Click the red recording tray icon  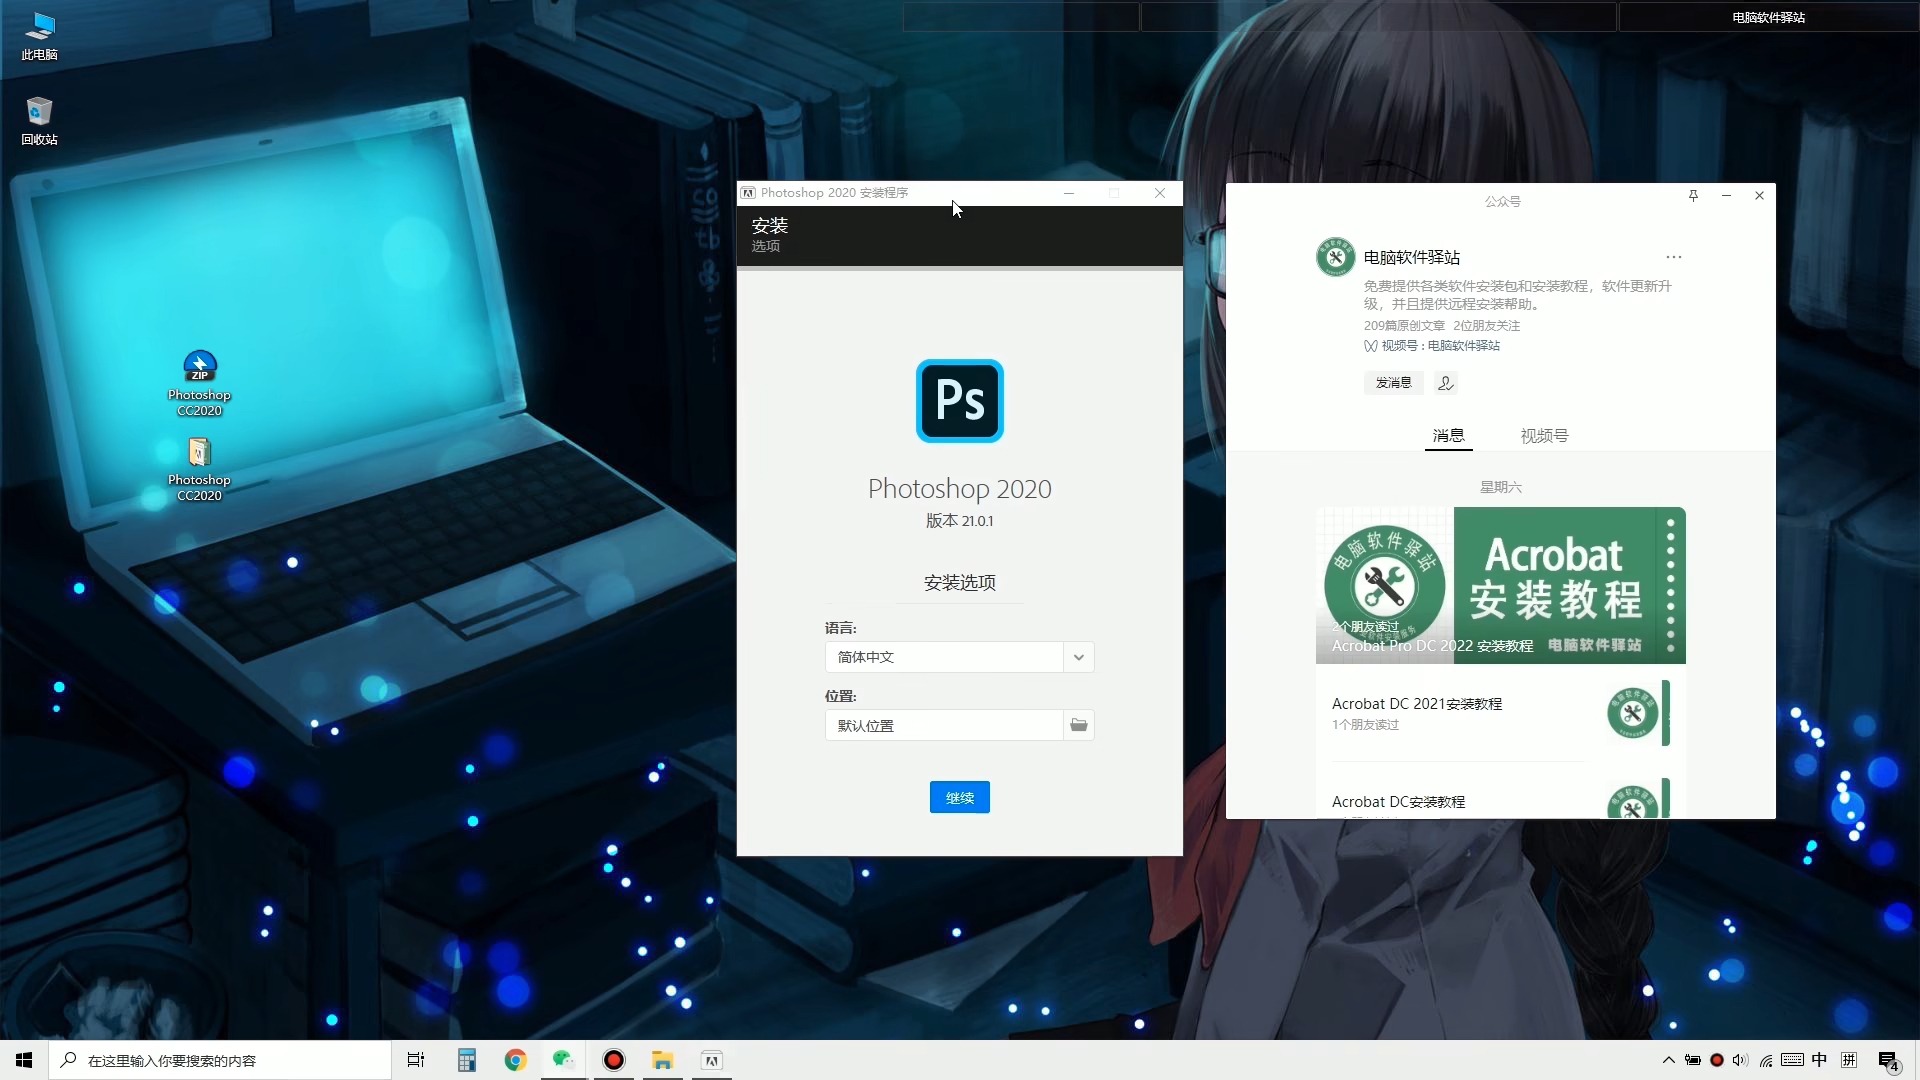pos(1717,1060)
